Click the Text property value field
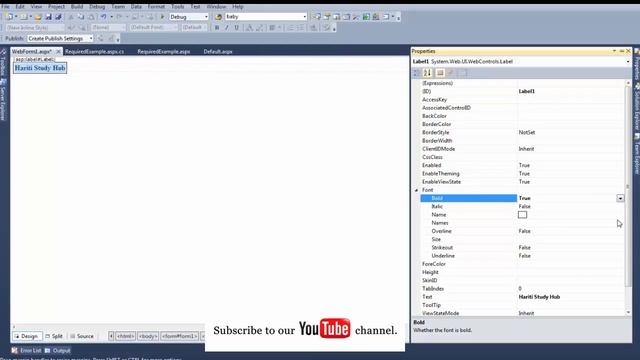 pyautogui.click(x=570, y=297)
